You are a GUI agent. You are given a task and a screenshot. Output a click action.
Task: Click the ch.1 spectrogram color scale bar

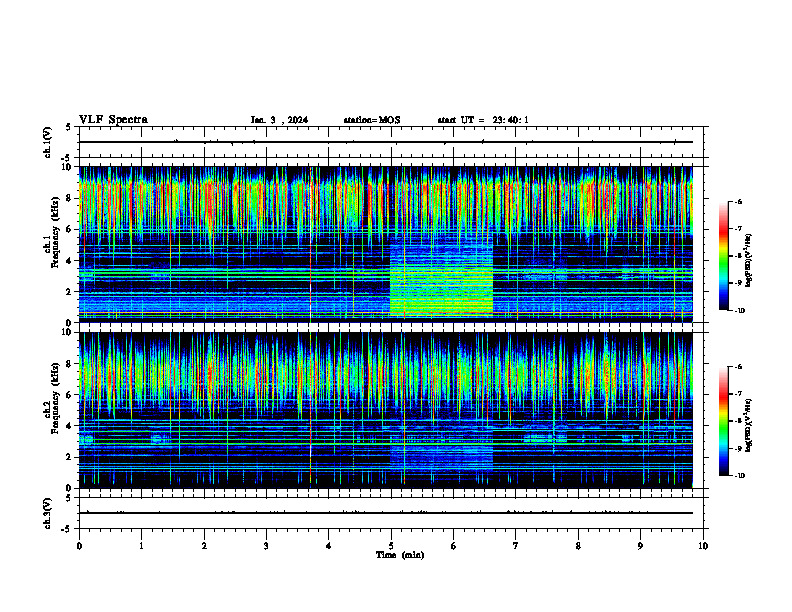[x=724, y=256]
